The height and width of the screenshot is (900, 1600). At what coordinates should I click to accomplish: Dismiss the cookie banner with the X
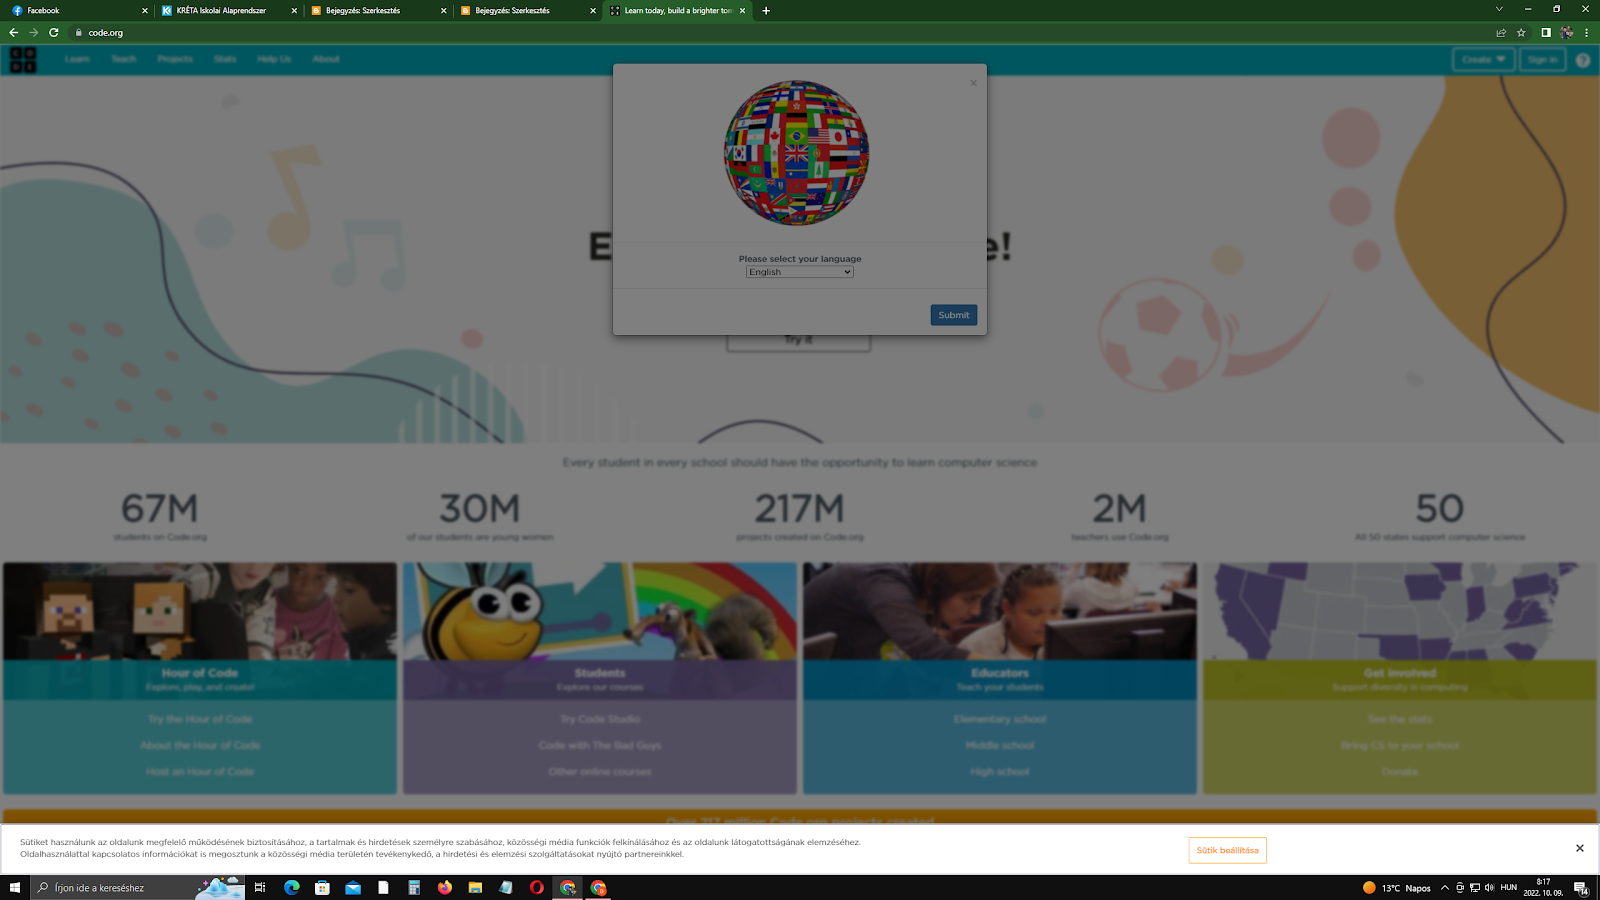coord(1580,848)
